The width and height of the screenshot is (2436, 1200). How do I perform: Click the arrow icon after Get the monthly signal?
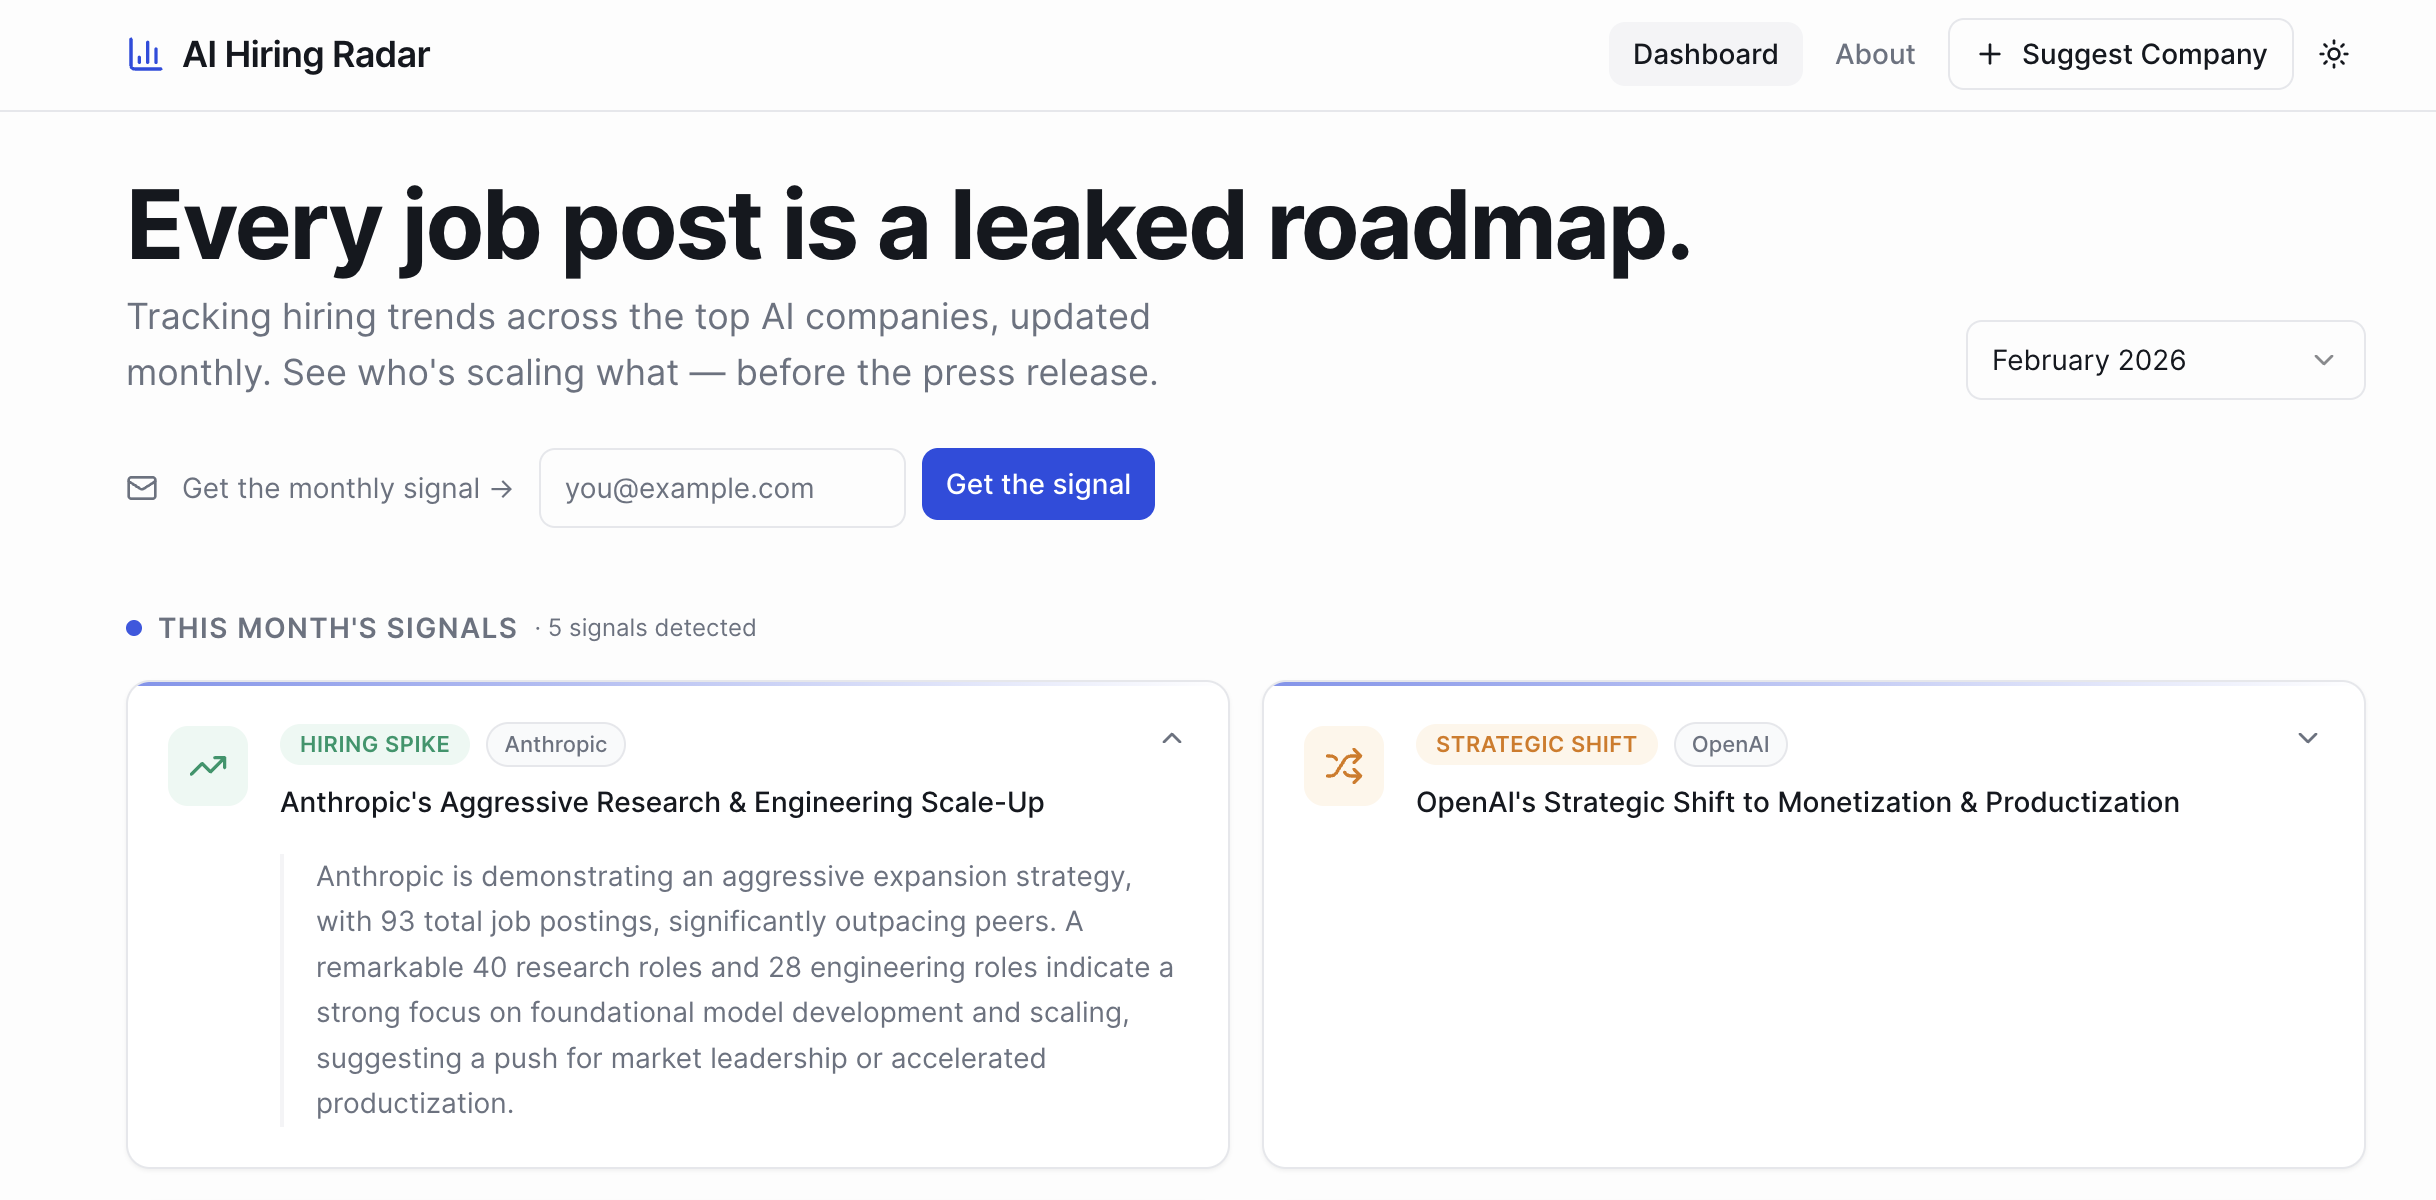tap(500, 488)
